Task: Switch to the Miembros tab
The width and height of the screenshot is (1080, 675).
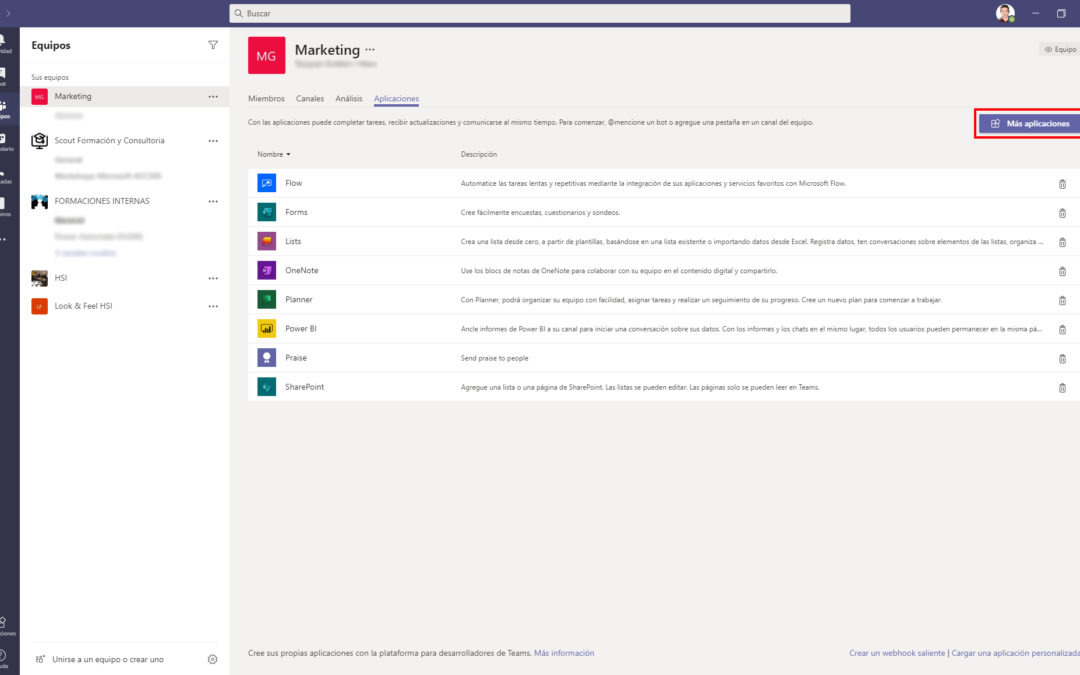Action: coord(266,98)
